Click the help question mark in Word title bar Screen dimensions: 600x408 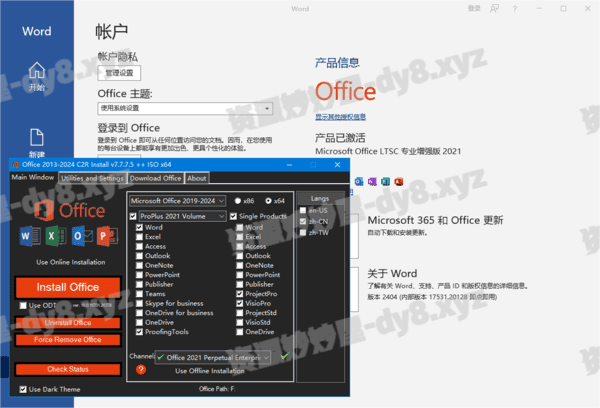point(515,9)
